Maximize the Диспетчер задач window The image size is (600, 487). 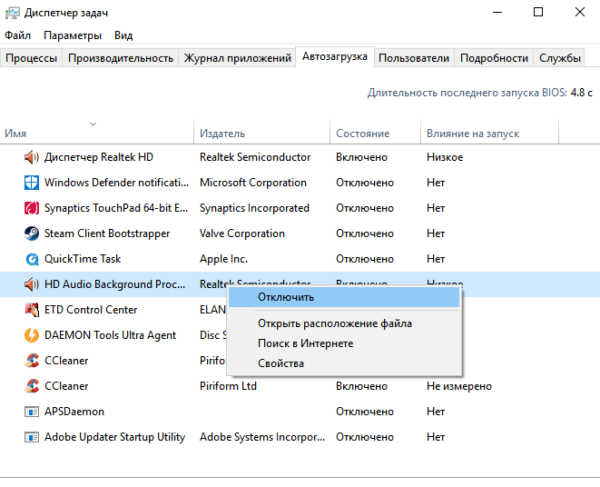tap(538, 12)
